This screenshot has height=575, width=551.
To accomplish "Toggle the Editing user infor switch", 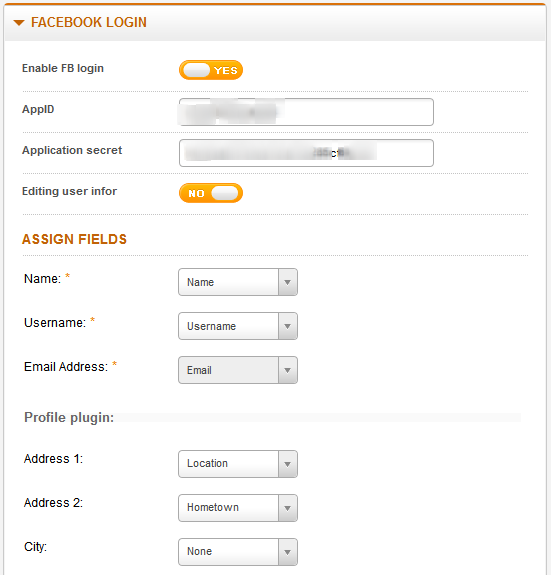I will pos(211,193).
